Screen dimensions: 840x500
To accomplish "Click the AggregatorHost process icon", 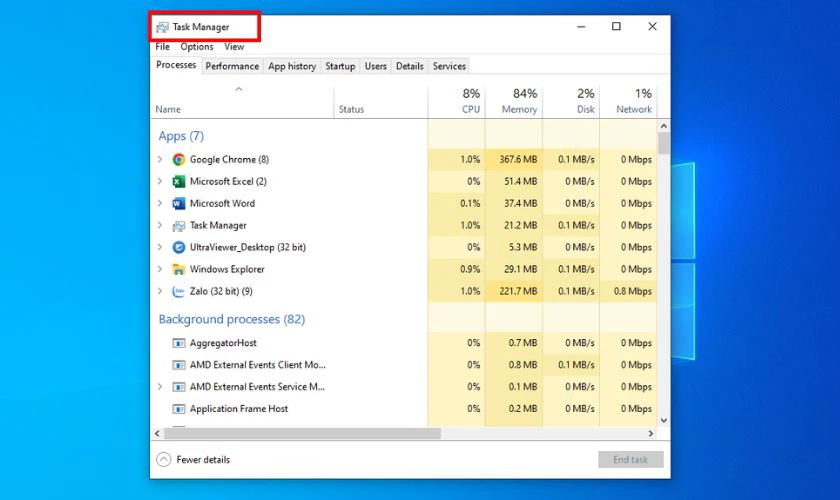I will (178, 343).
